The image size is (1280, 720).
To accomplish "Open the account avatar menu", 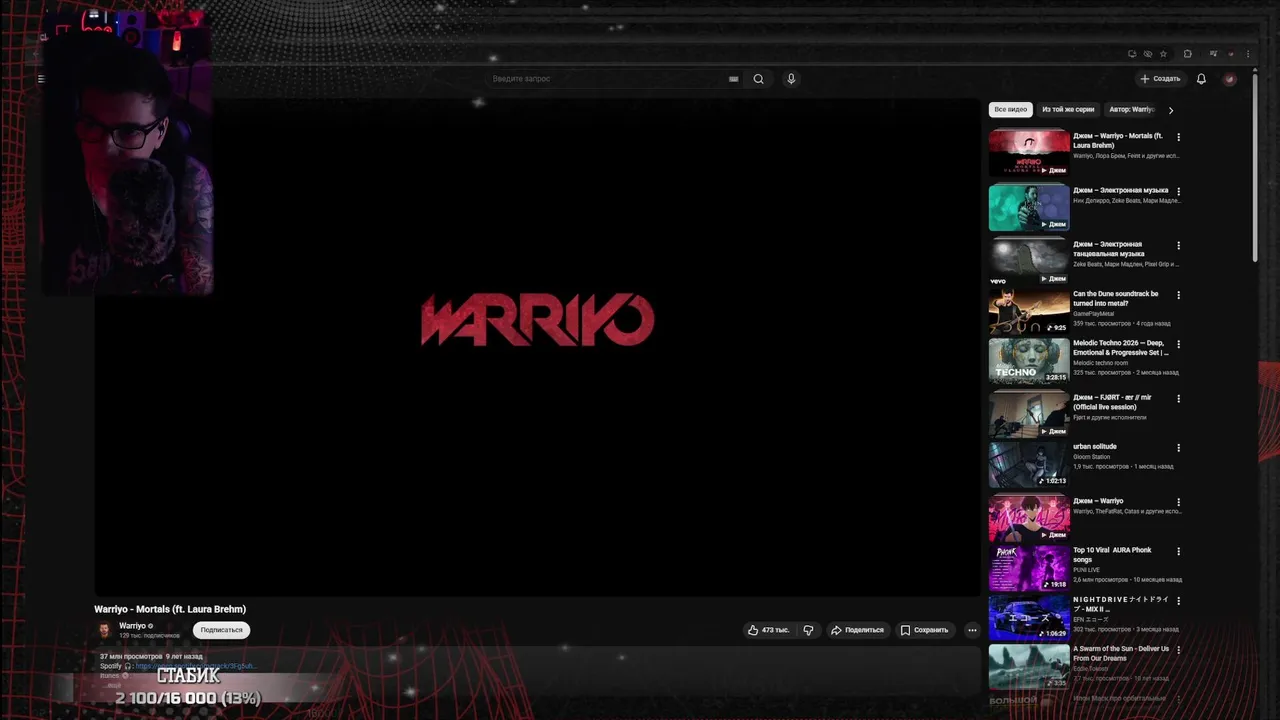I will point(1230,79).
